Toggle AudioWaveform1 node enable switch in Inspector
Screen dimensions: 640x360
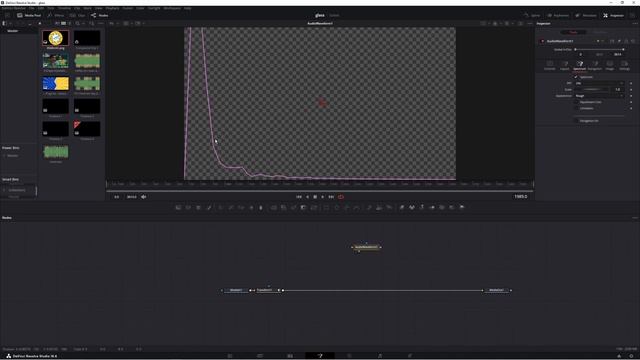[542, 41]
